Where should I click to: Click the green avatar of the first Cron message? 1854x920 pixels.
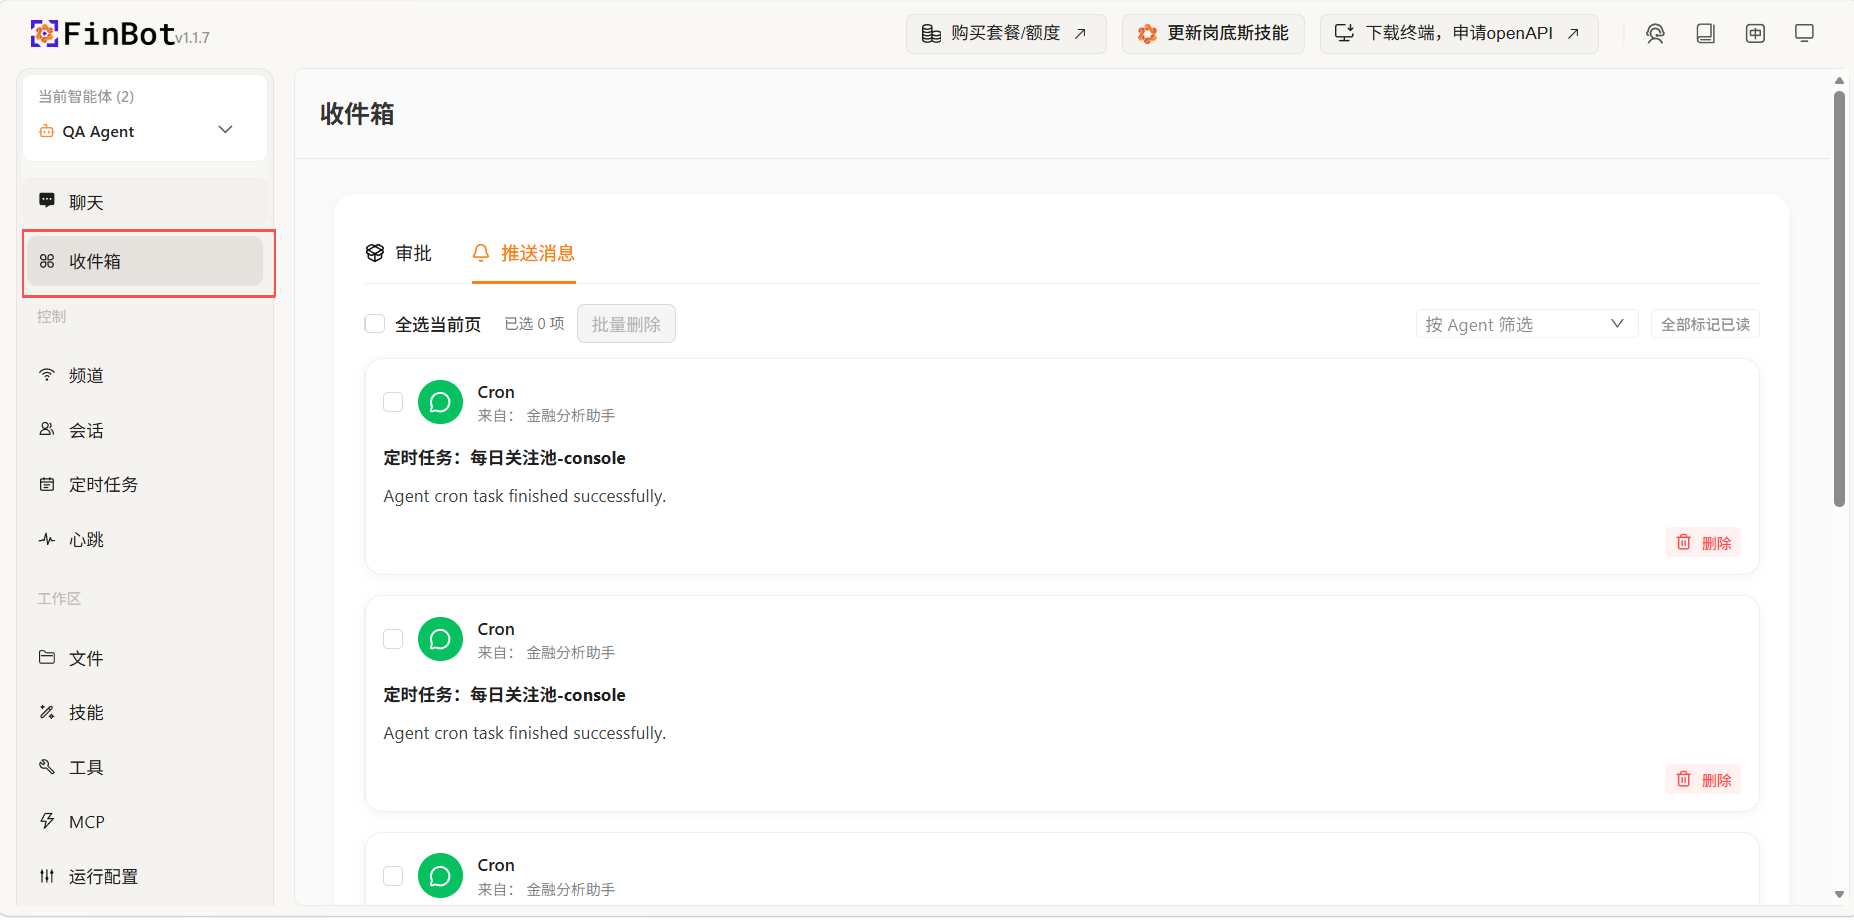click(x=440, y=402)
